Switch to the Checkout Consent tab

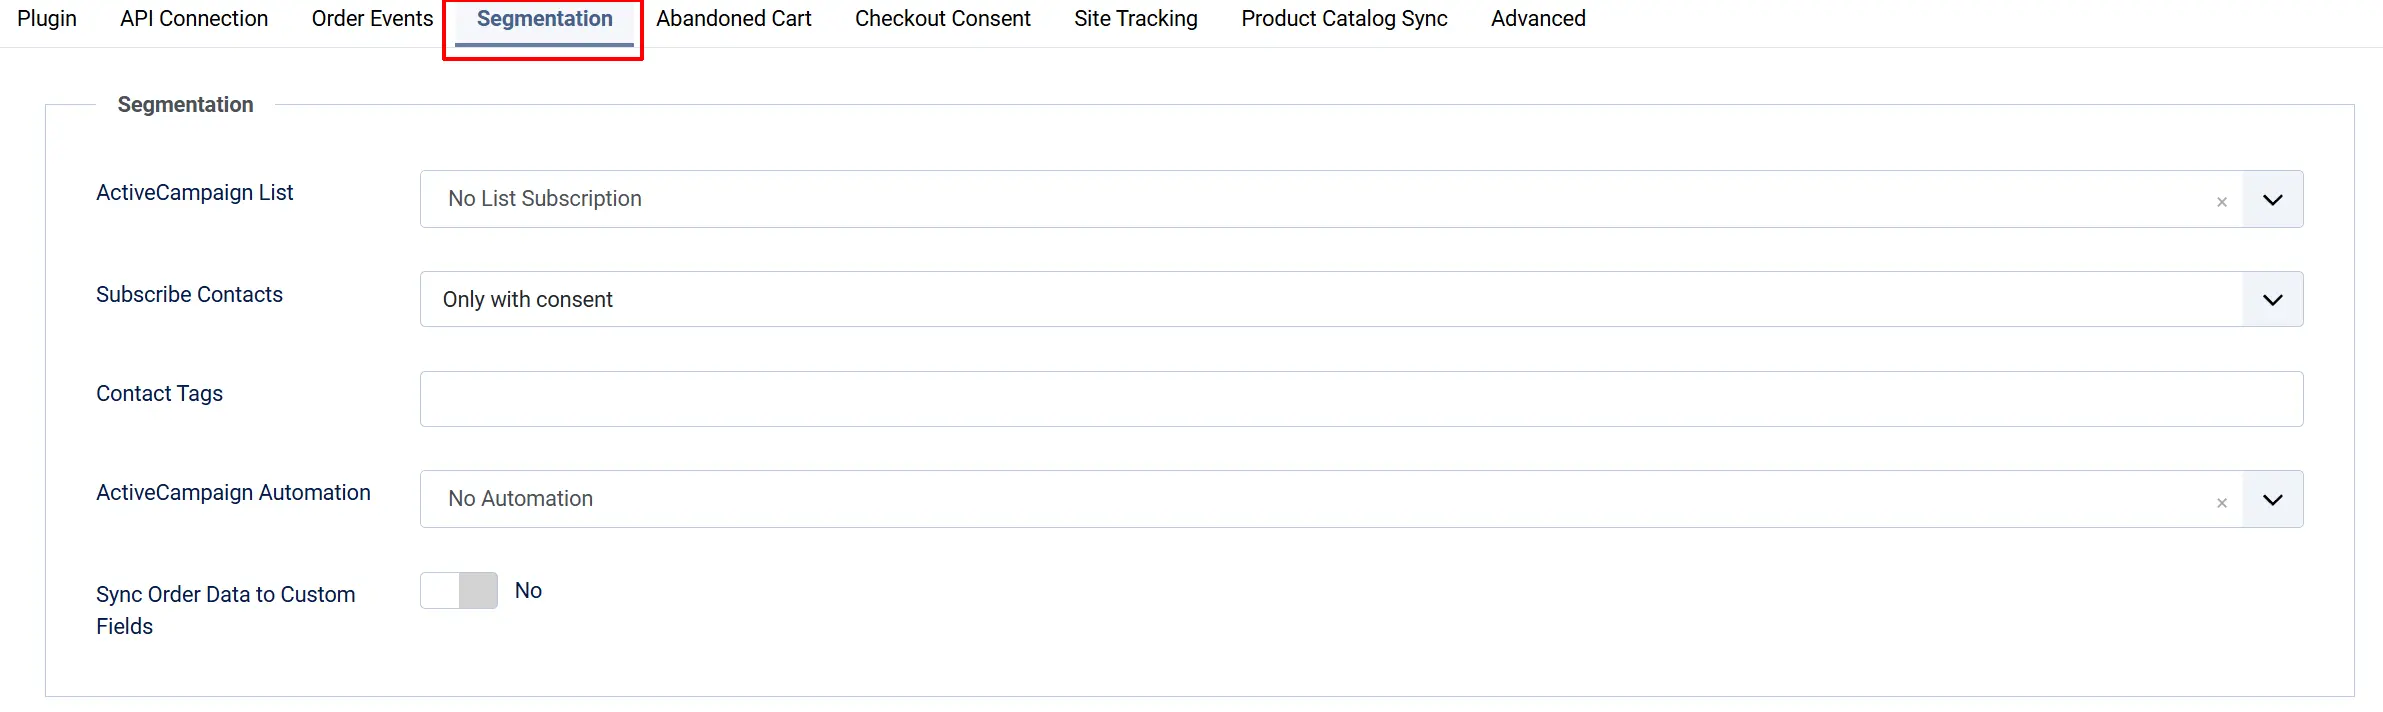coord(942,19)
